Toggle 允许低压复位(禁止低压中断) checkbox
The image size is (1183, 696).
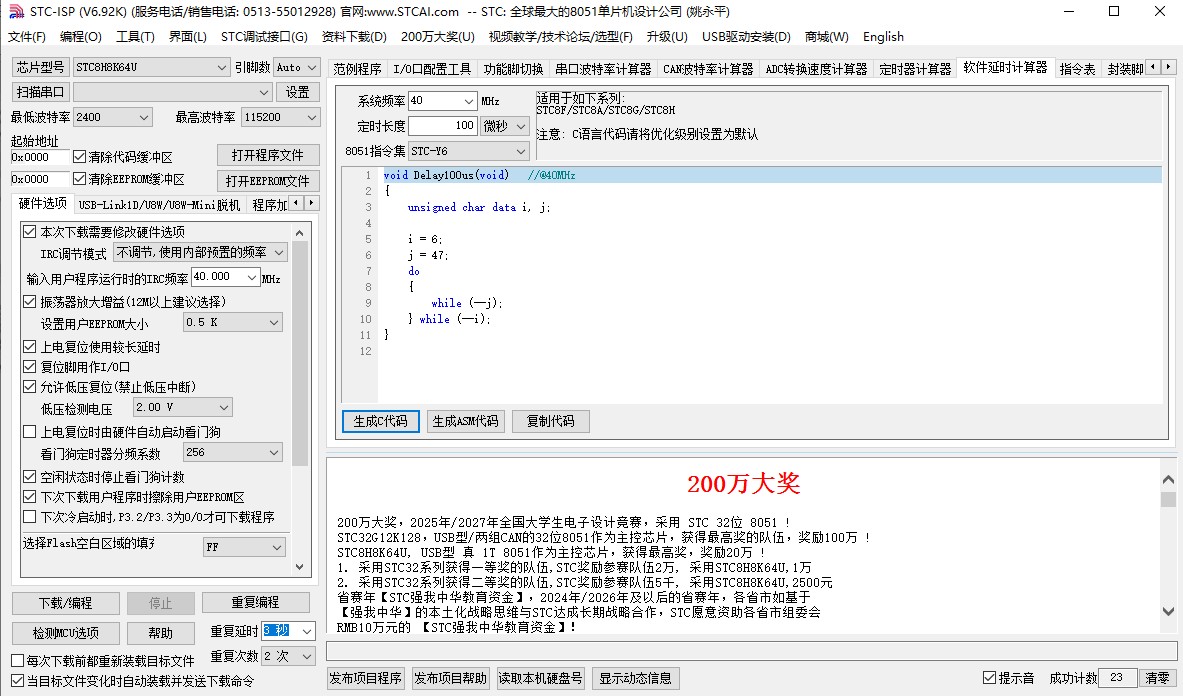tap(29, 387)
